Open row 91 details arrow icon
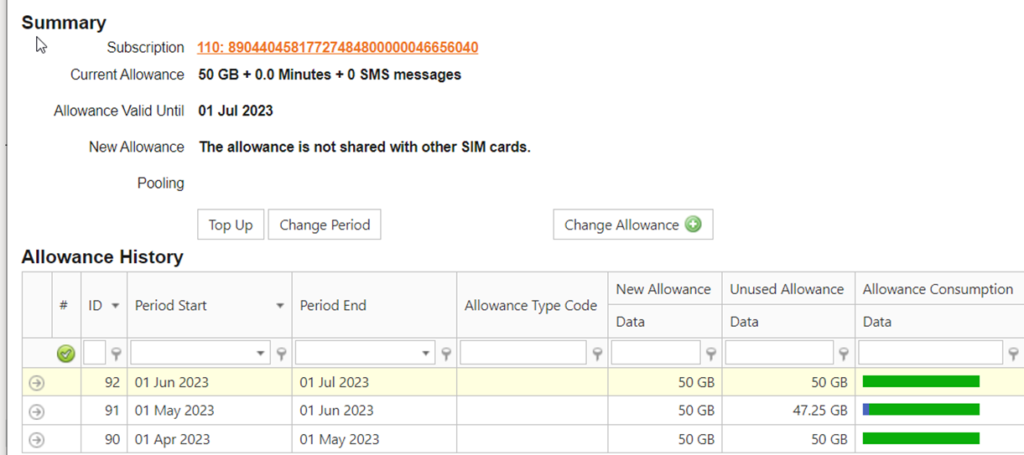The height and width of the screenshot is (455, 1024). pyautogui.click(x=37, y=411)
